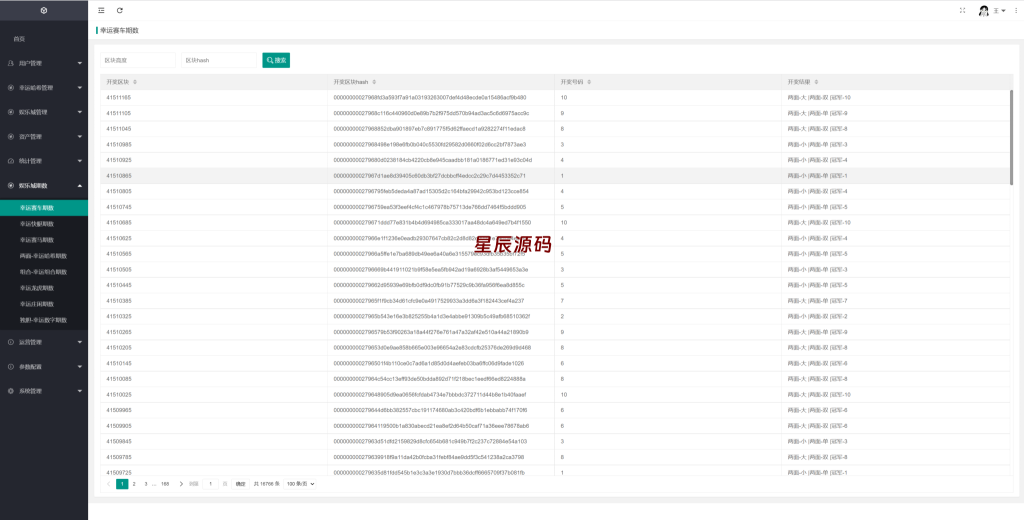
Task: Click block number 41509725 cell
Action: click(x=119, y=472)
